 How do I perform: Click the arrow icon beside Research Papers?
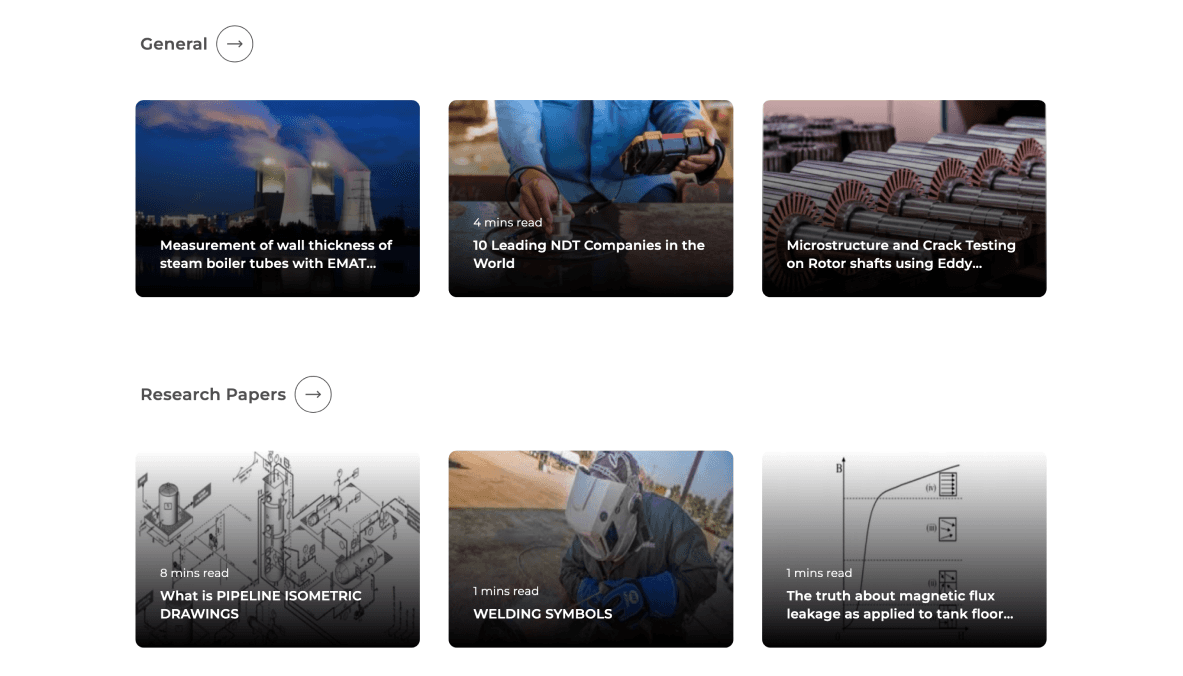pyautogui.click(x=313, y=395)
